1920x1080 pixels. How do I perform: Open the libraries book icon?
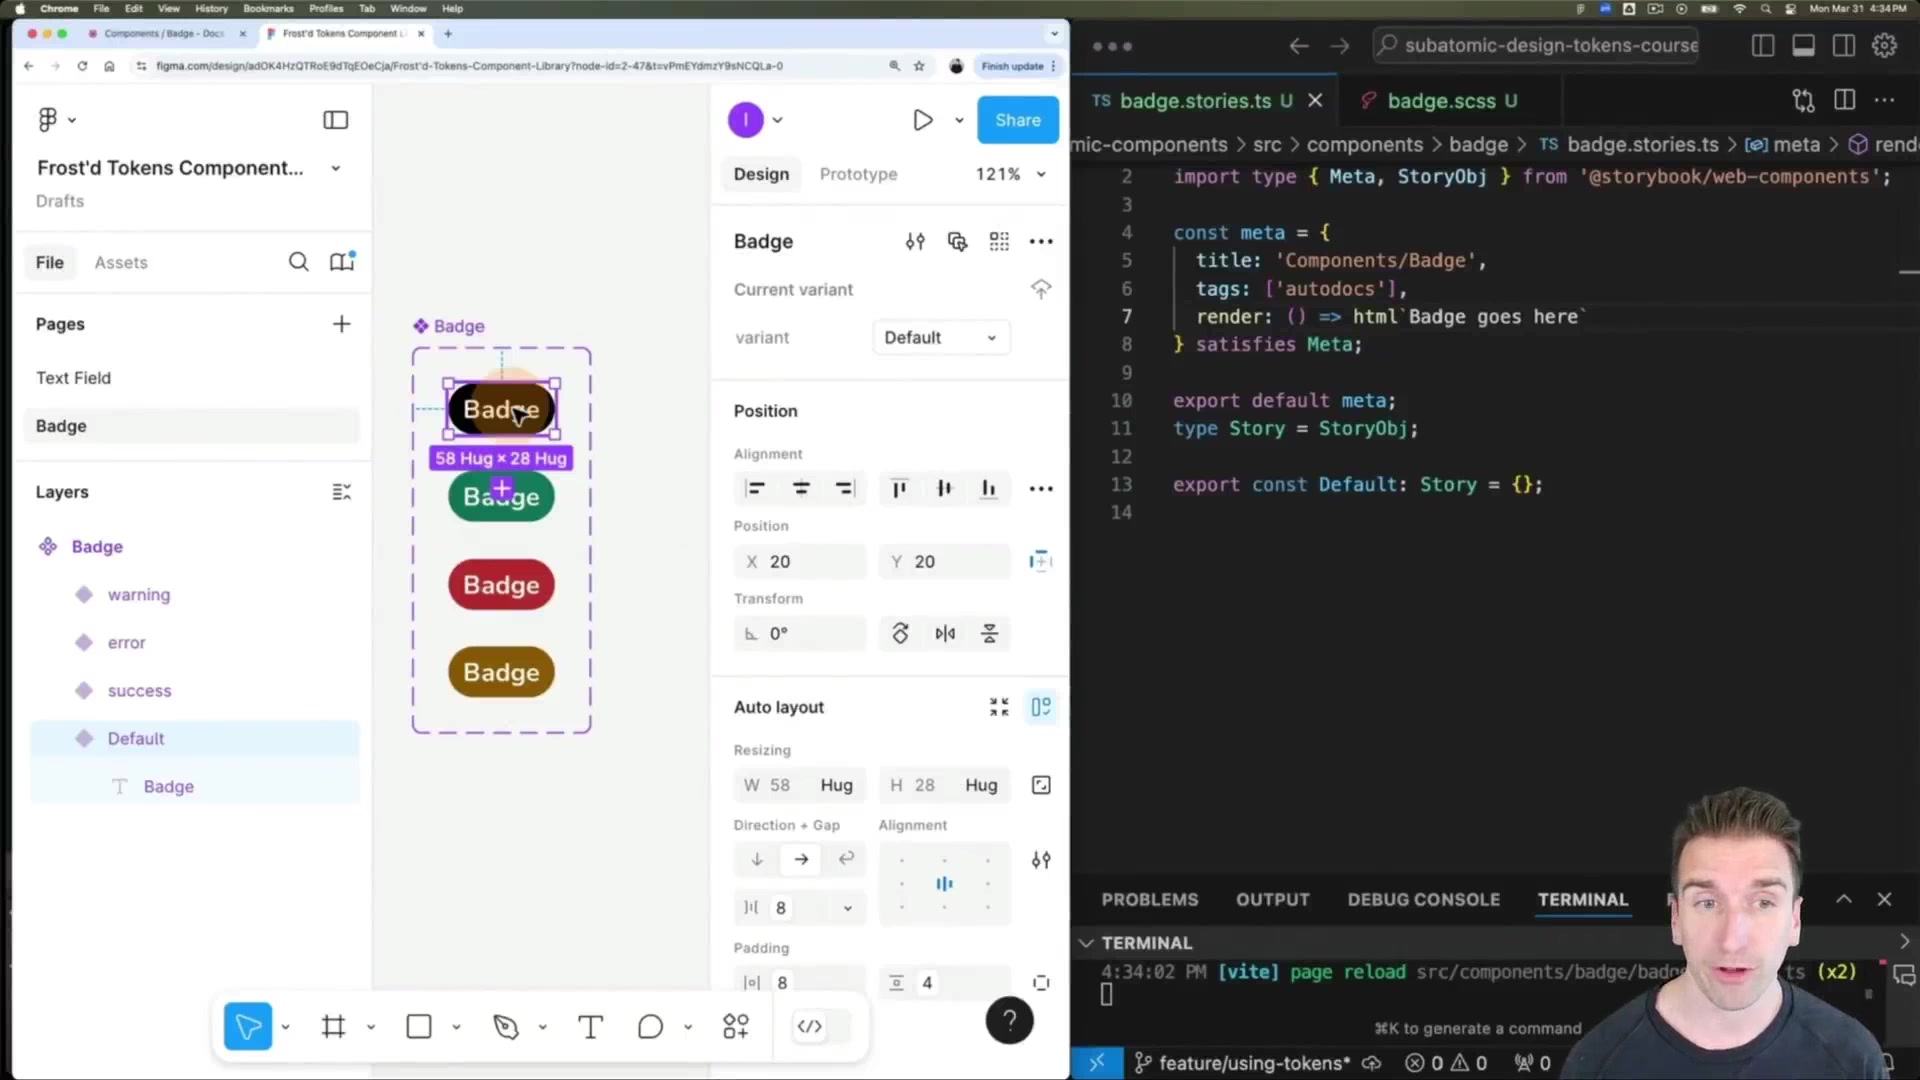(342, 262)
